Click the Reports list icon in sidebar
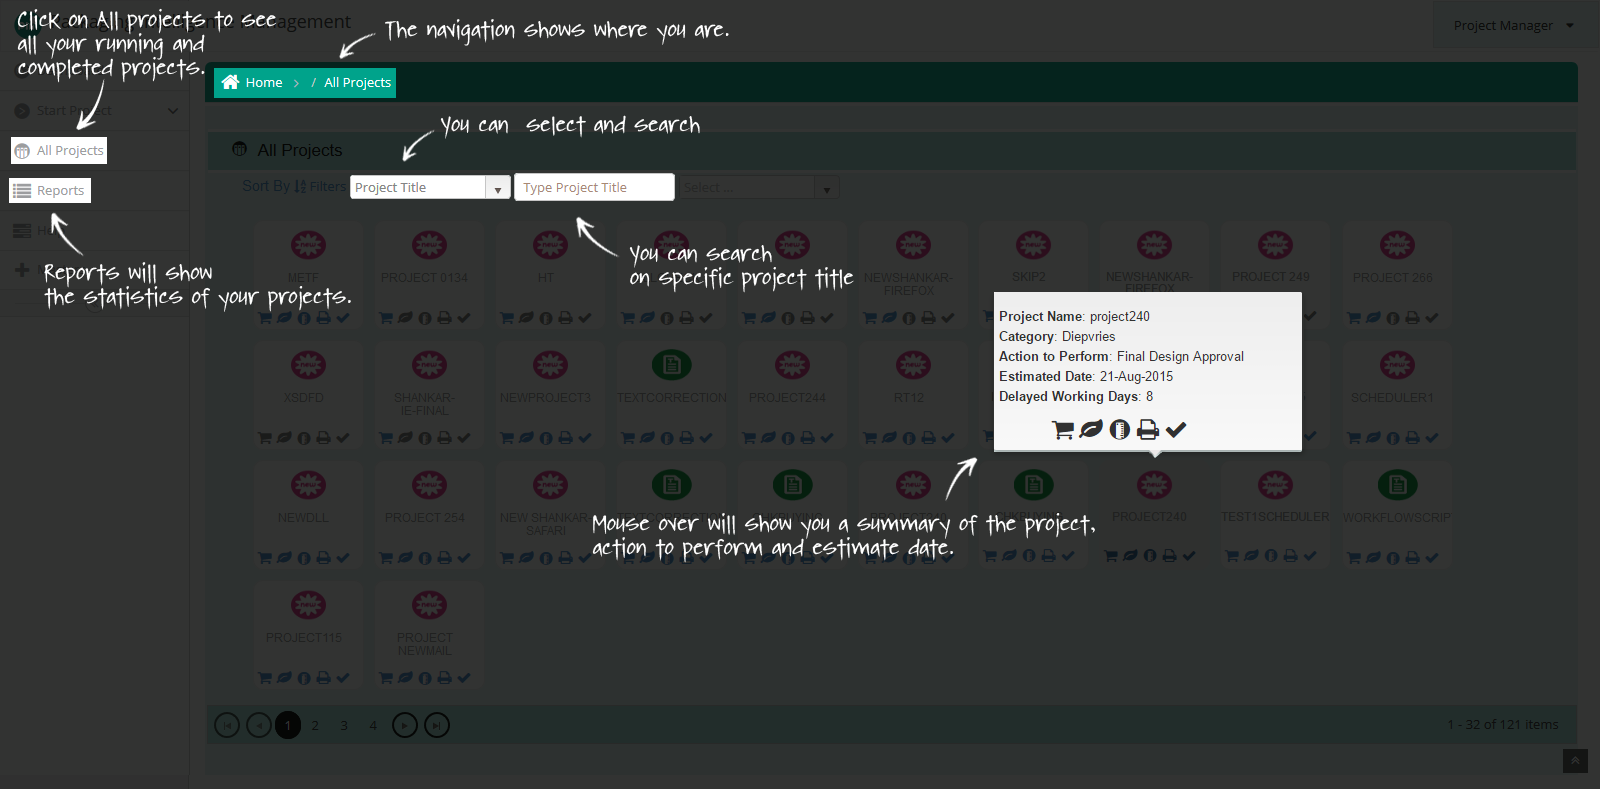This screenshot has height=789, width=1600. click(22, 190)
